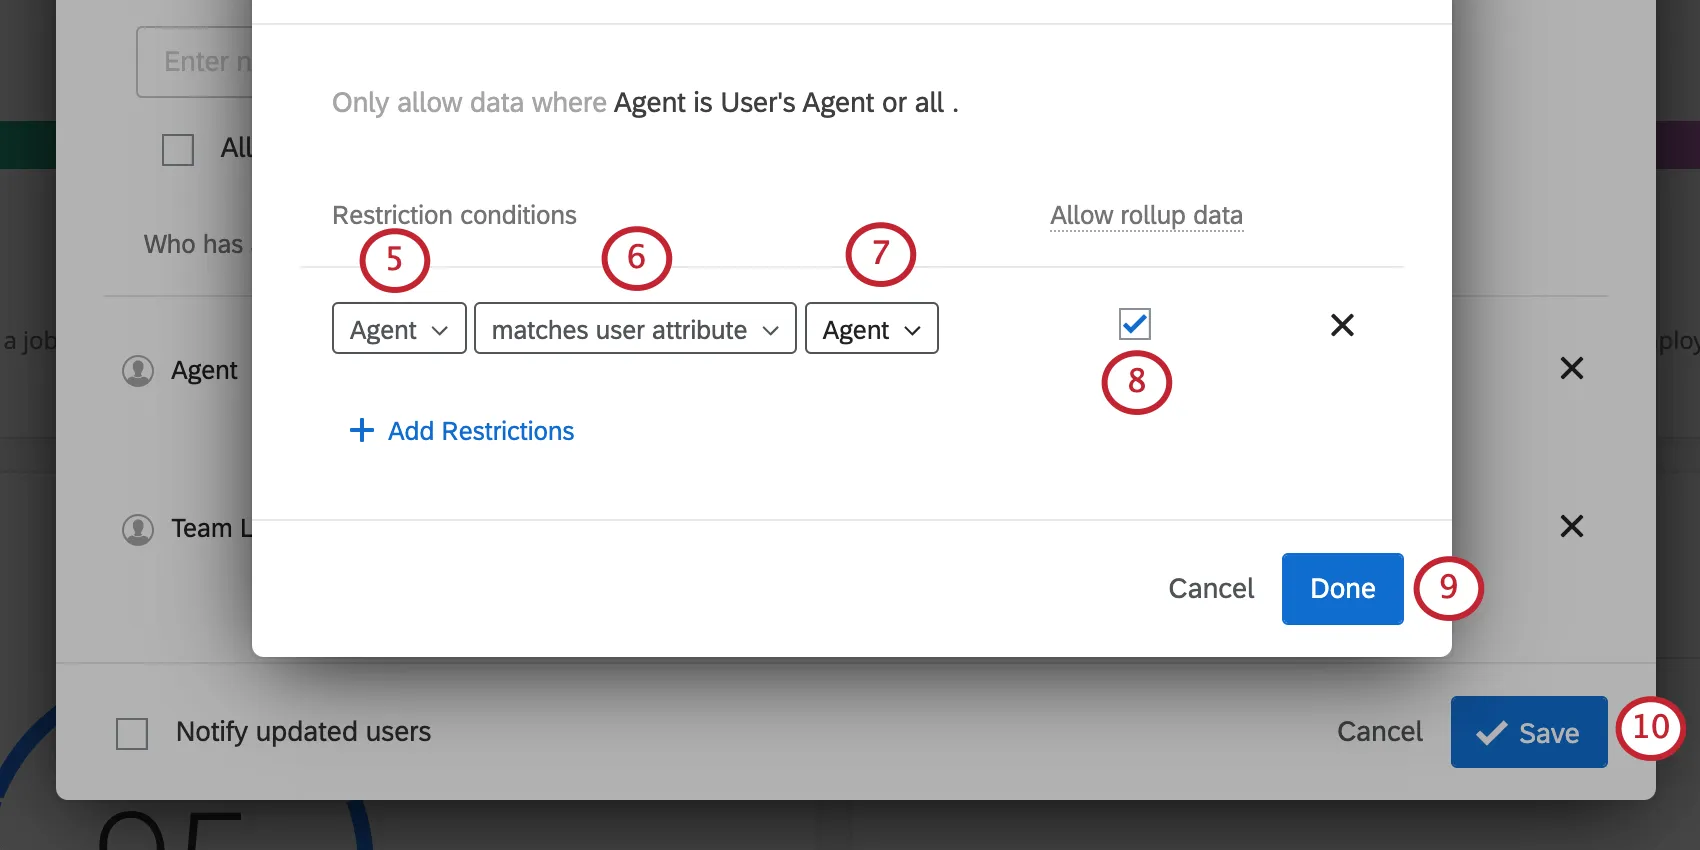The width and height of the screenshot is (1700, 850).
Task: Remove the restriction condition with the X icon
Action: tap(1342, 325)
